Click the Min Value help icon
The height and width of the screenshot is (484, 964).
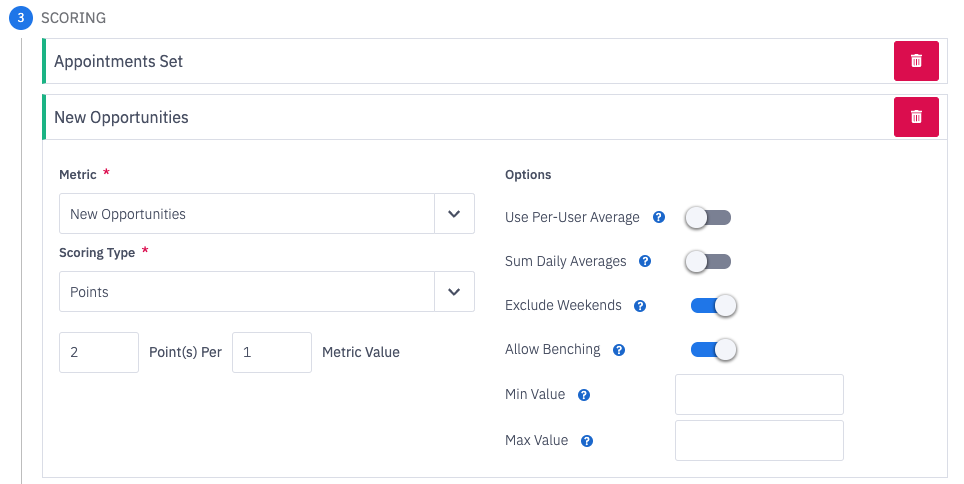tap(584, 395)
